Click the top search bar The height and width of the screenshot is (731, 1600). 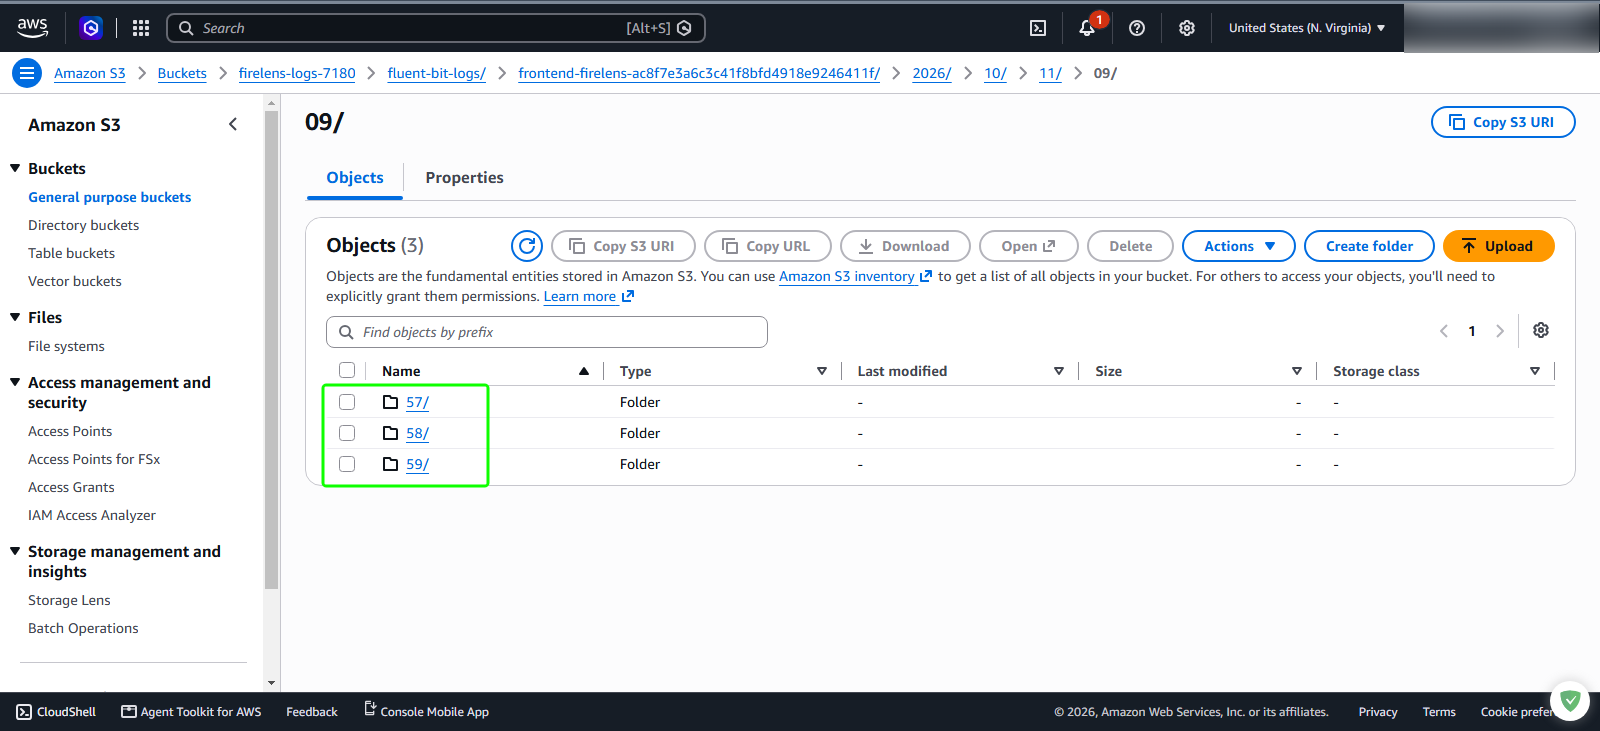click(436, 28)
